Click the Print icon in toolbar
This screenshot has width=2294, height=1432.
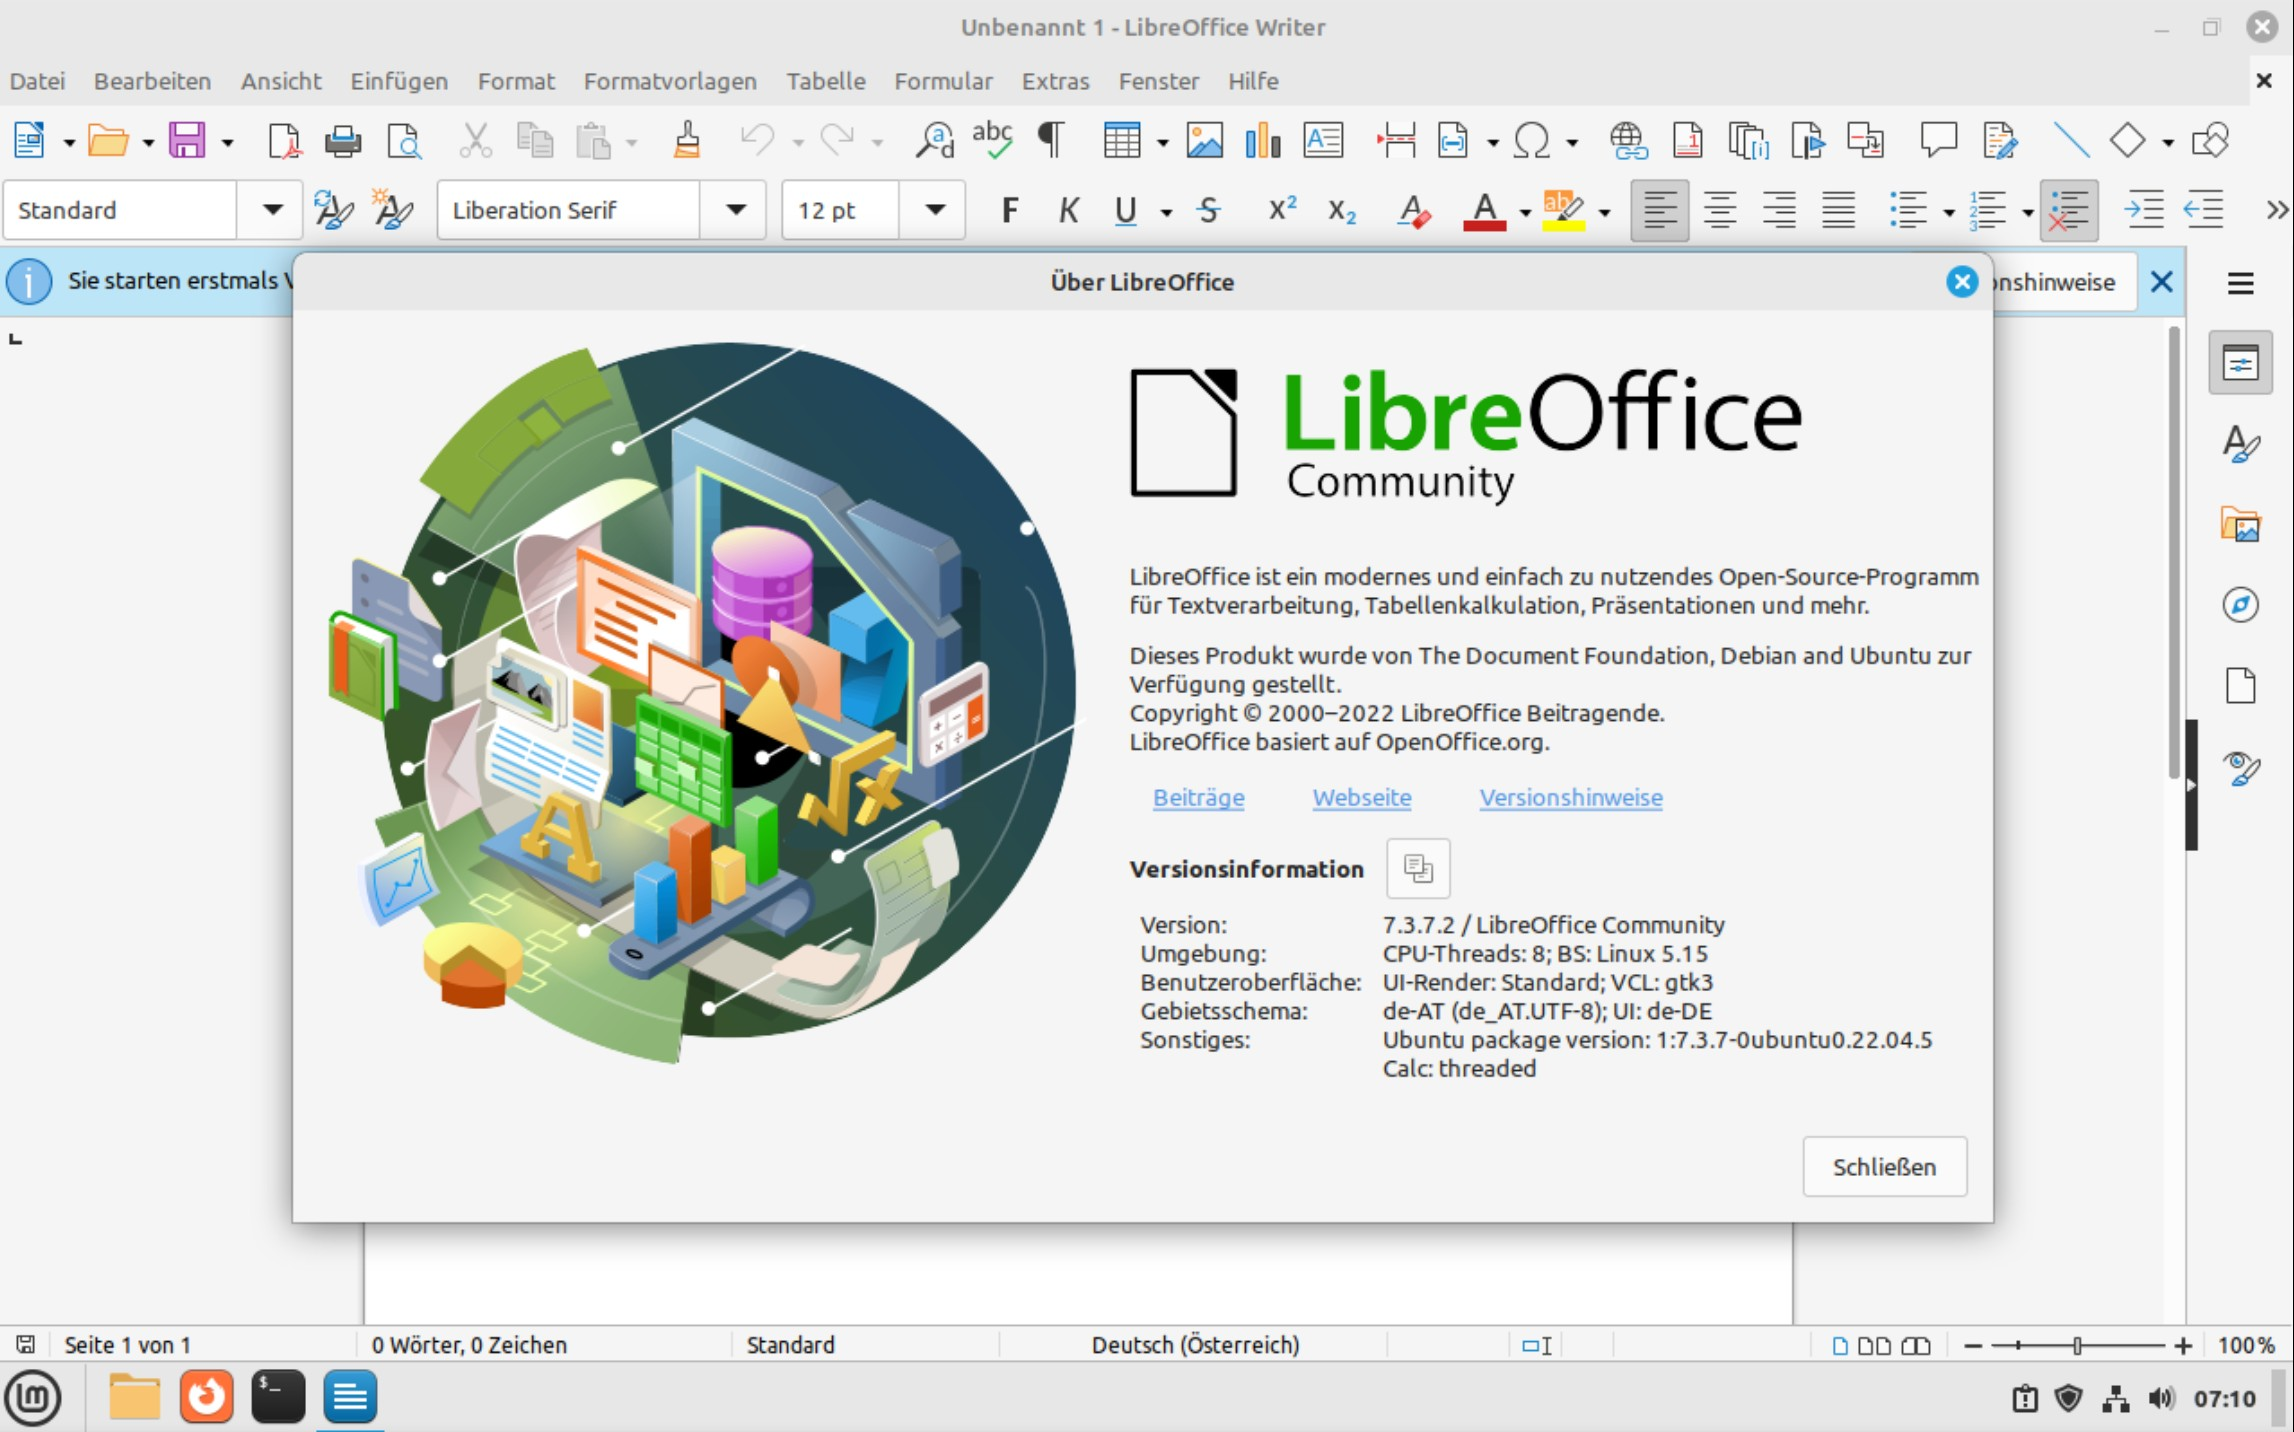[343, 141]
